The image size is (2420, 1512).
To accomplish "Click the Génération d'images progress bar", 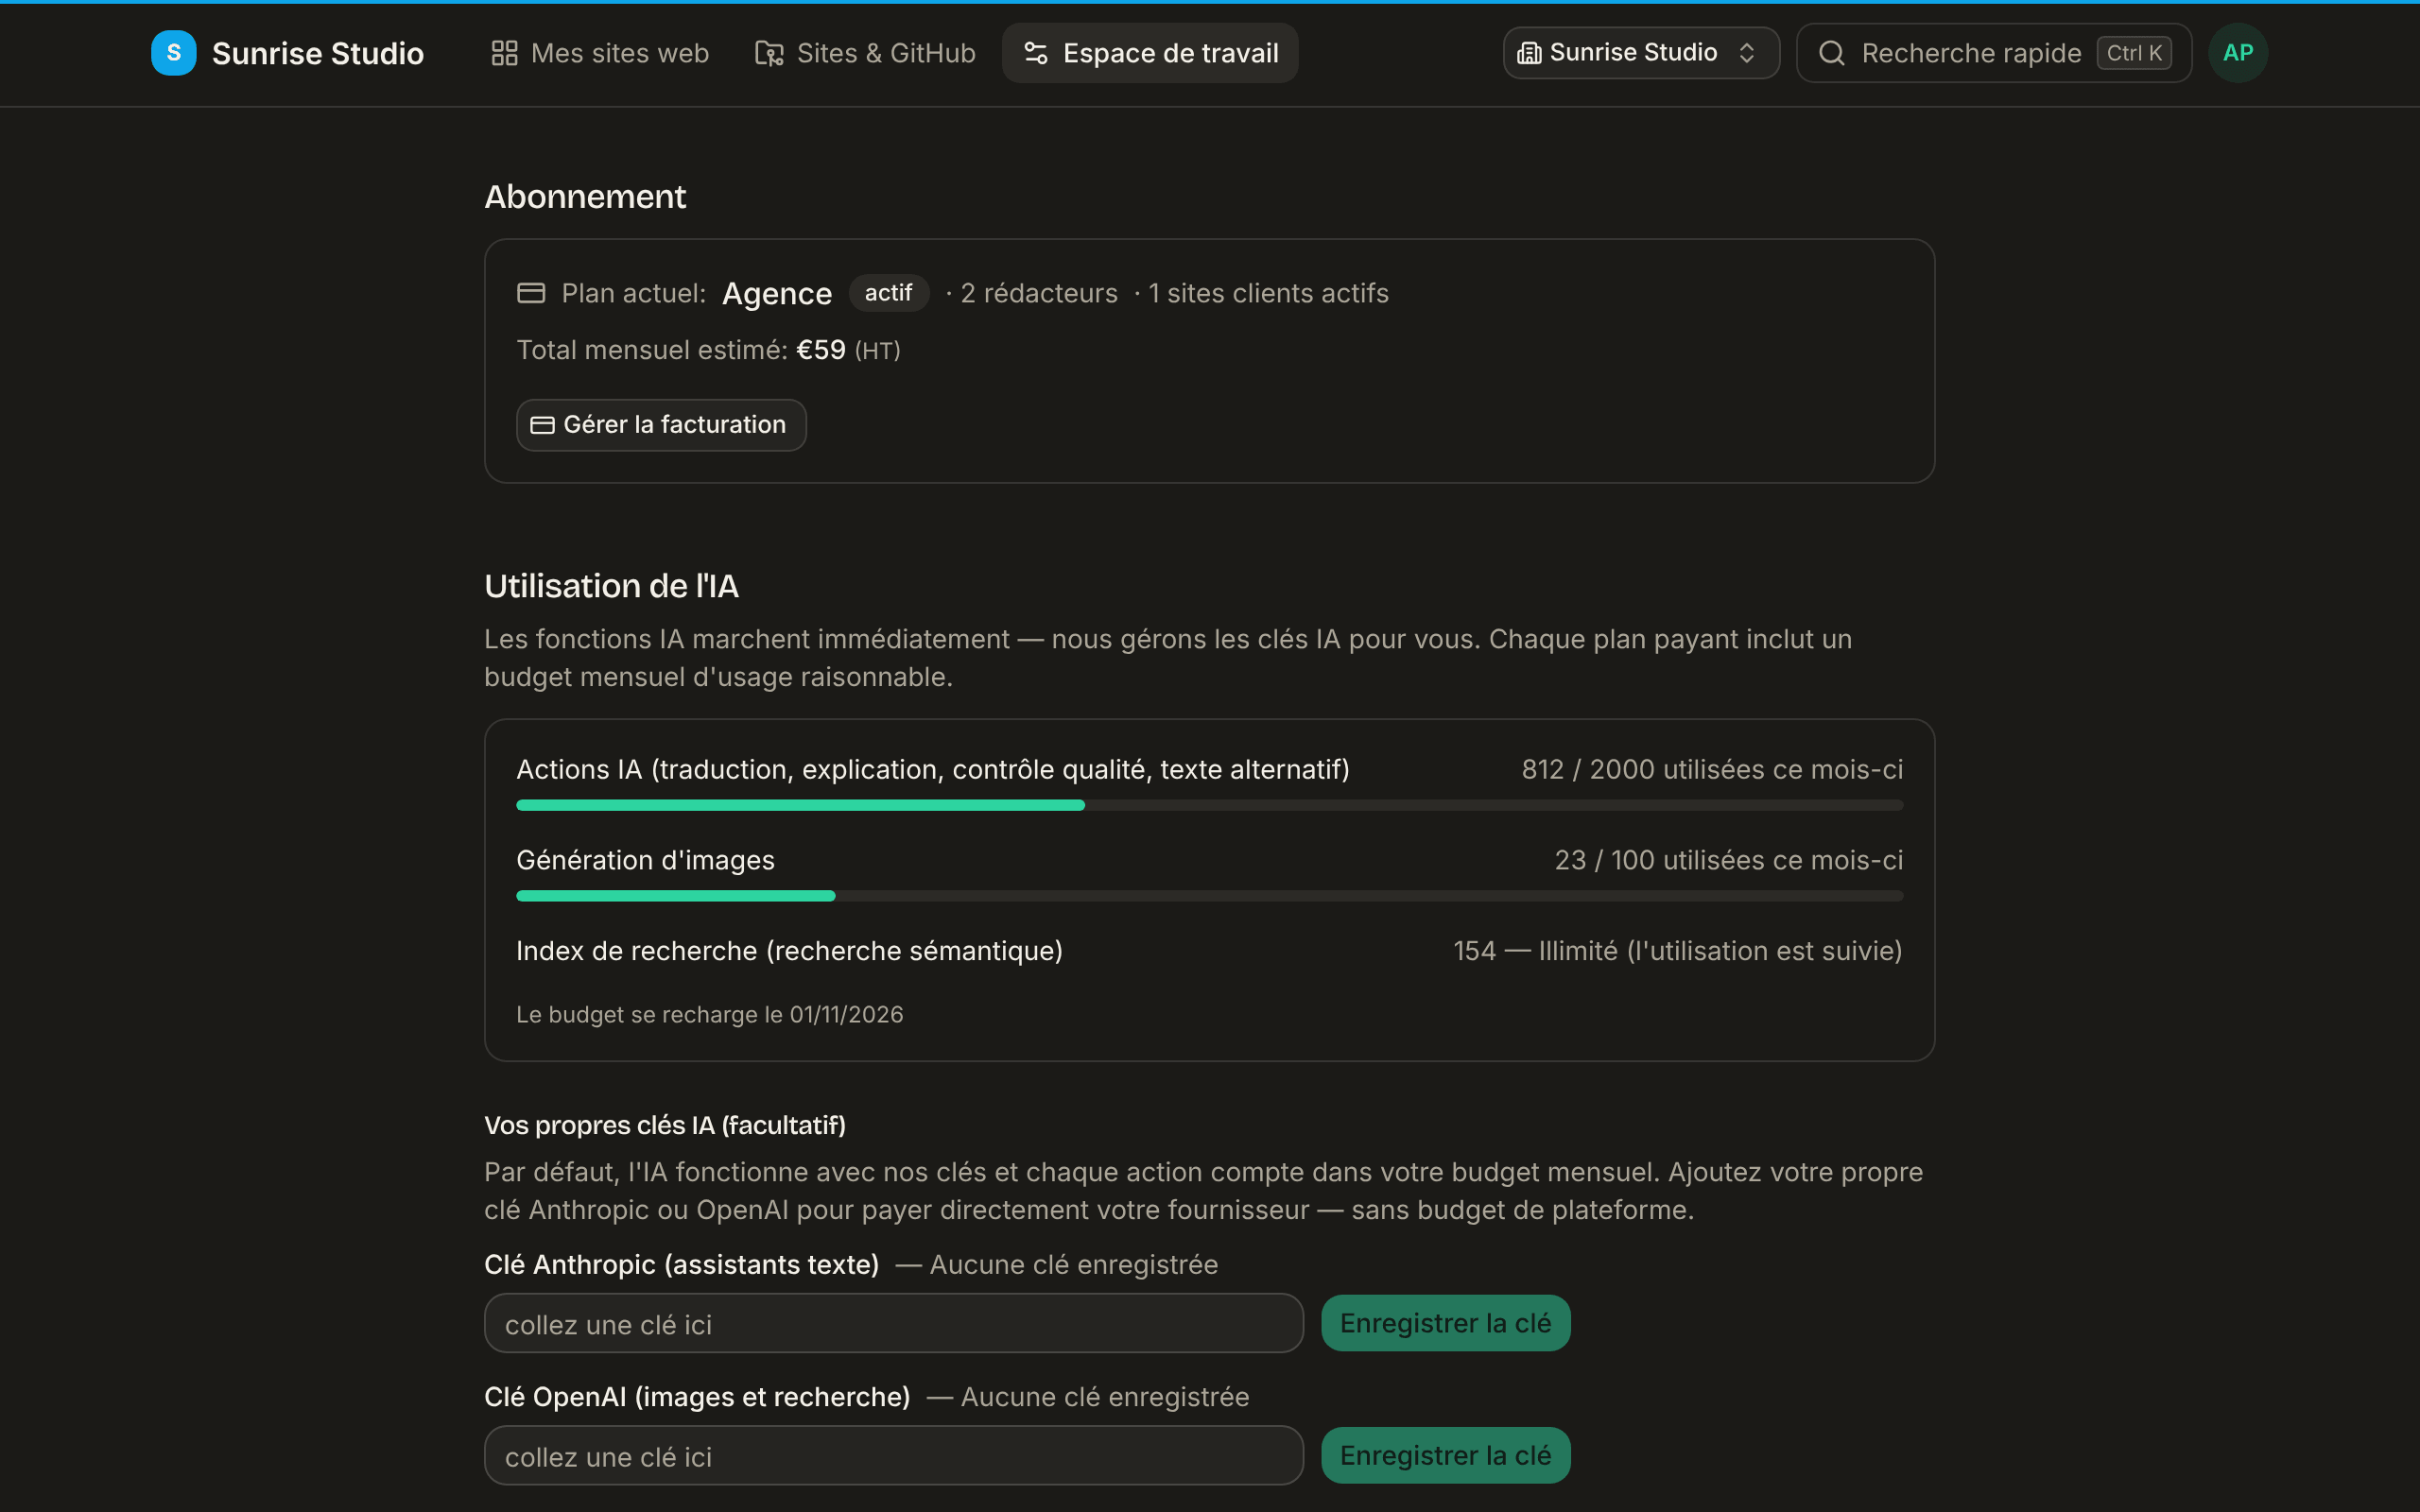I will [1209, 896].
